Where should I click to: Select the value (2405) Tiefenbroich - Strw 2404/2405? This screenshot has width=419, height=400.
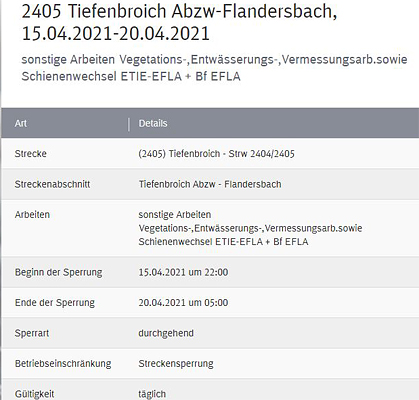tap(217, 154)
